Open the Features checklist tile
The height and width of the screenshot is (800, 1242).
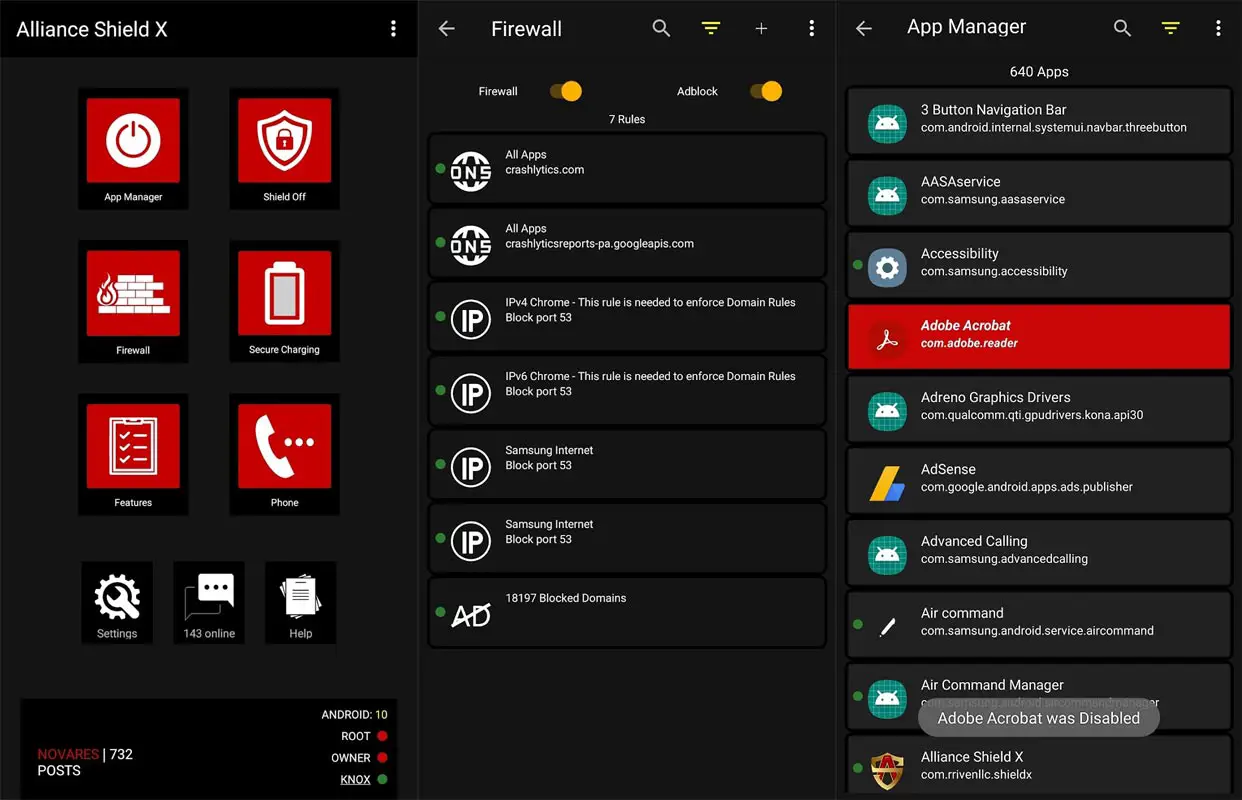click(x=133, y=454)
